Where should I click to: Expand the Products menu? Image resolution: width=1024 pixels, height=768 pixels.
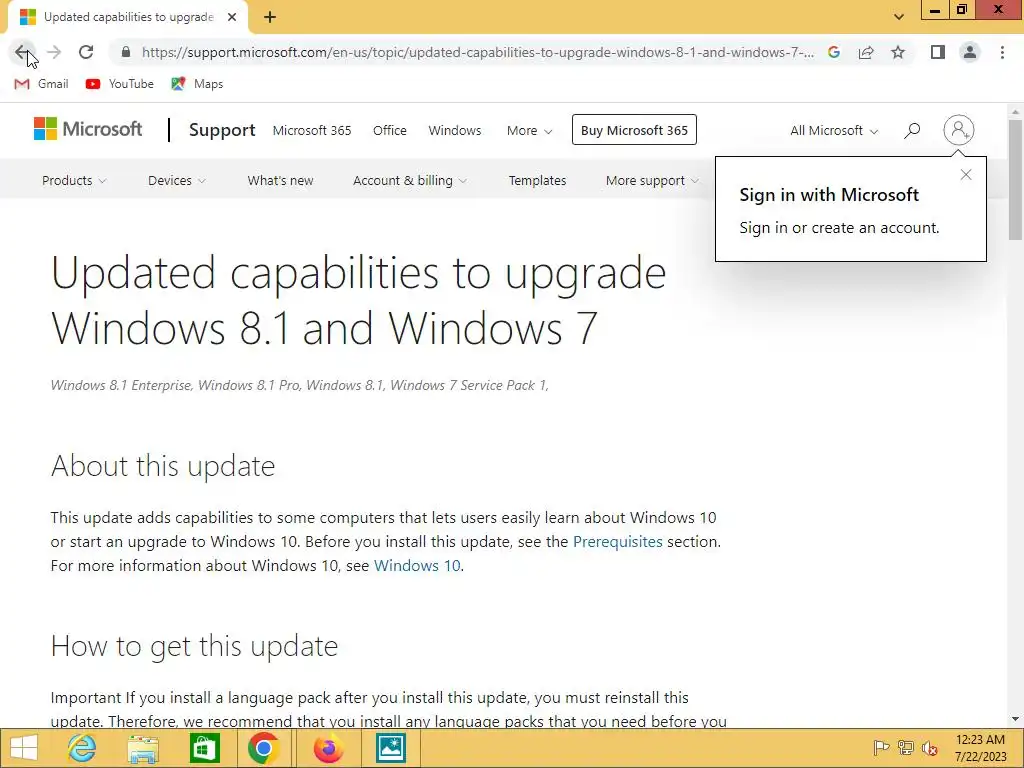[74, 180]
